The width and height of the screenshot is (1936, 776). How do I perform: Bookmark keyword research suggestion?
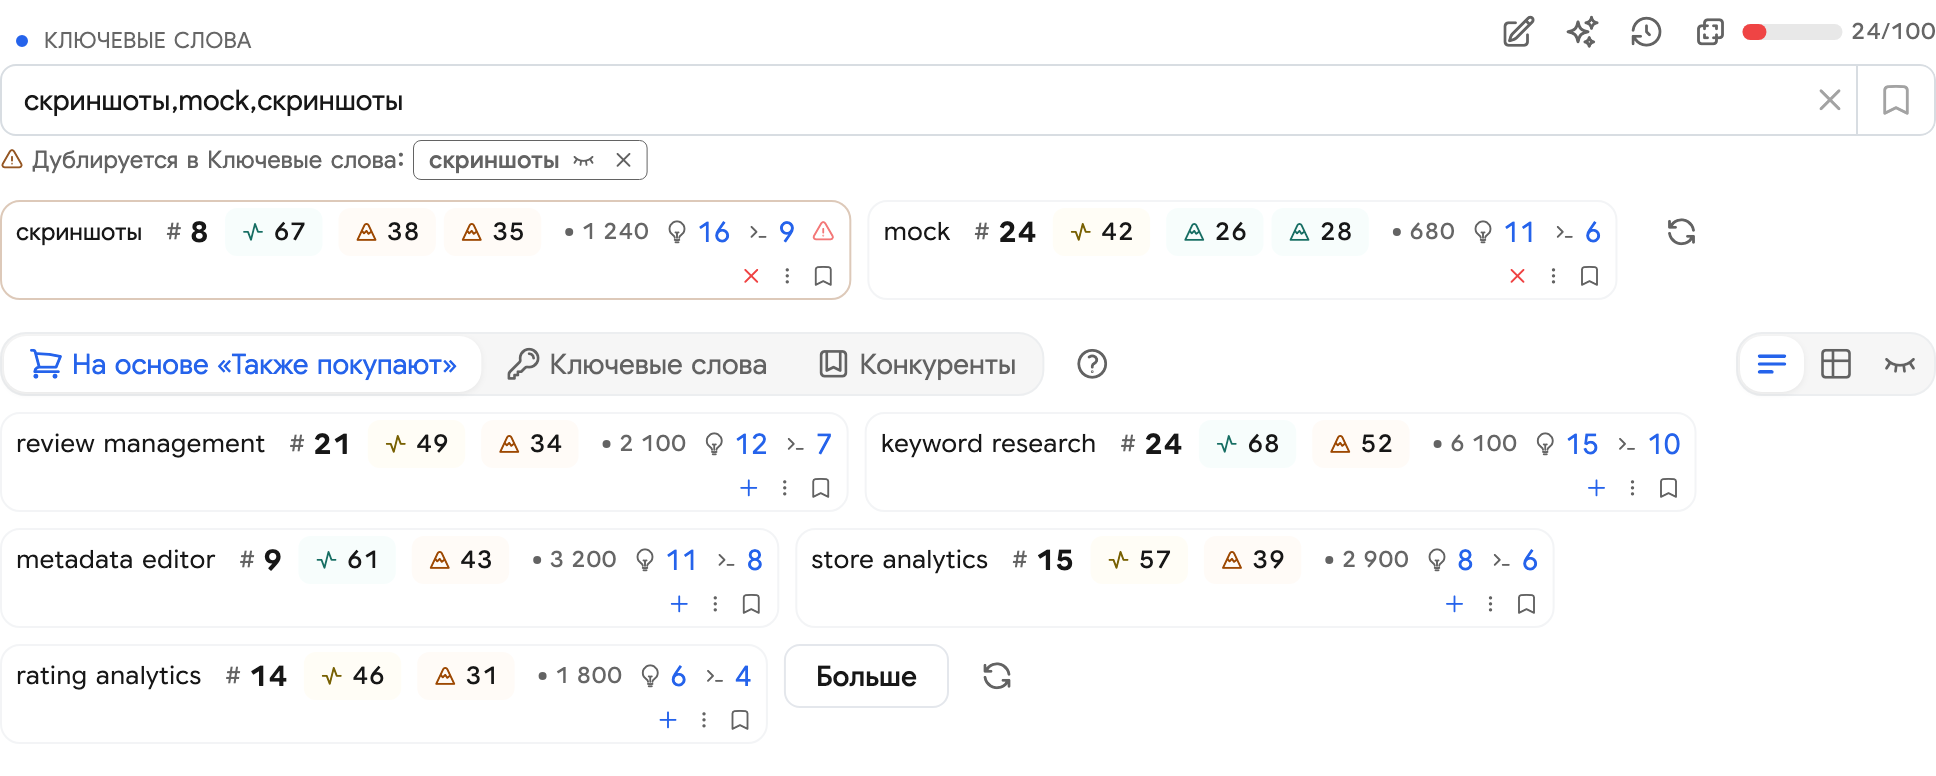click(1668, 488)
